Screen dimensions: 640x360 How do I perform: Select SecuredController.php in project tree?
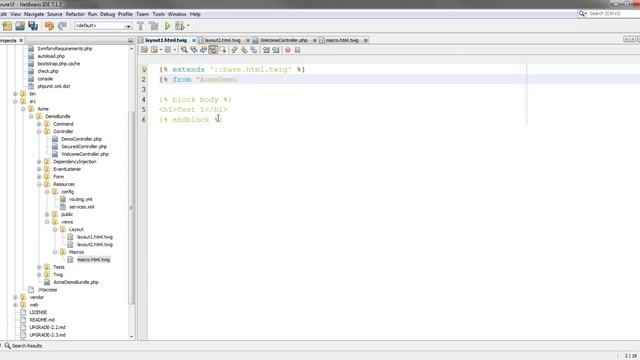(84, 147)
